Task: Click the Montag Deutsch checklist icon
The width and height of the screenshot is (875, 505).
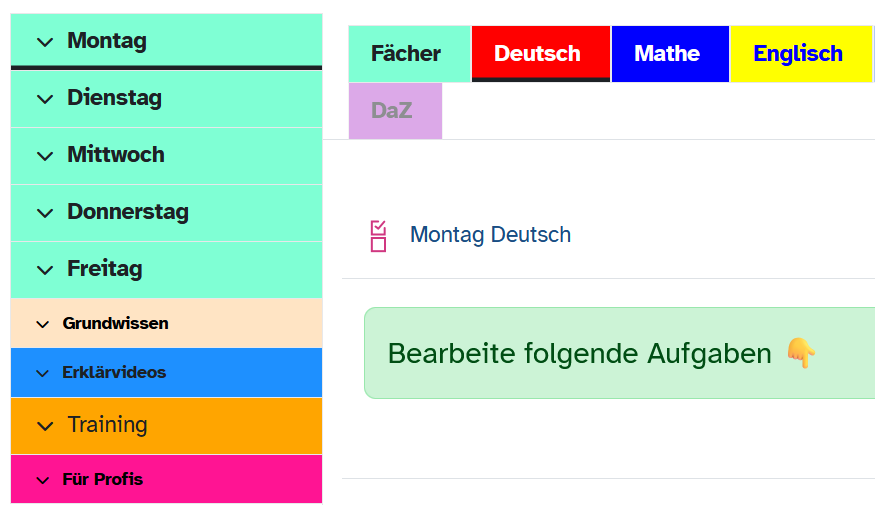Action: (378, 236)
